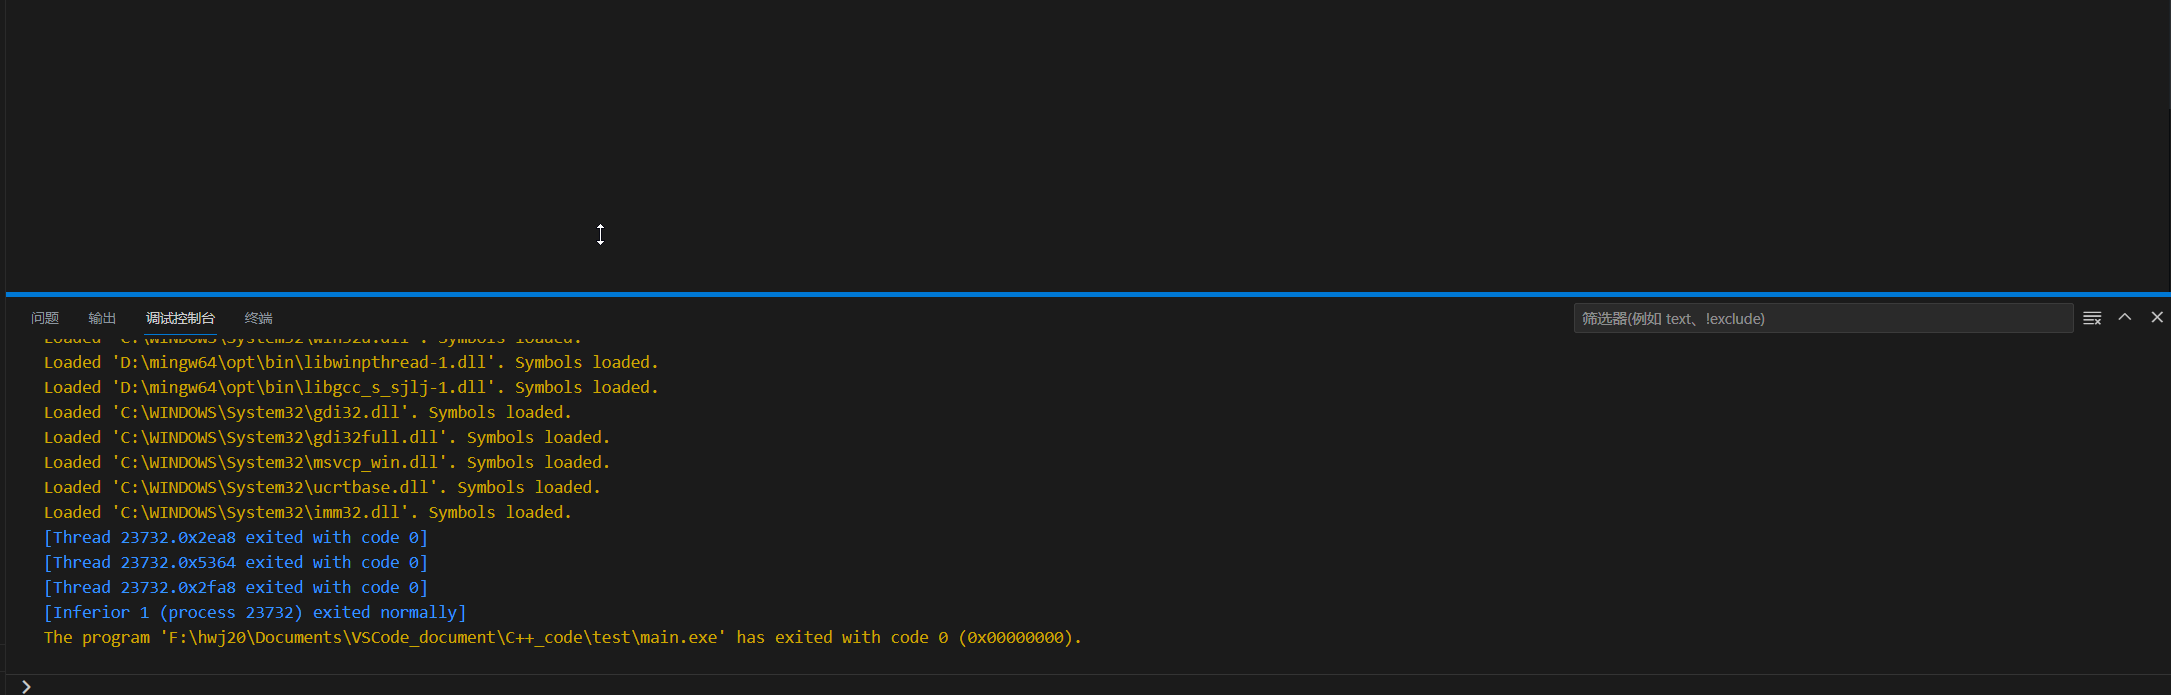Viewport: 2171px width, 695px height.
Task: Maximize the panel with the up chevron
Action: (2125, 317)
